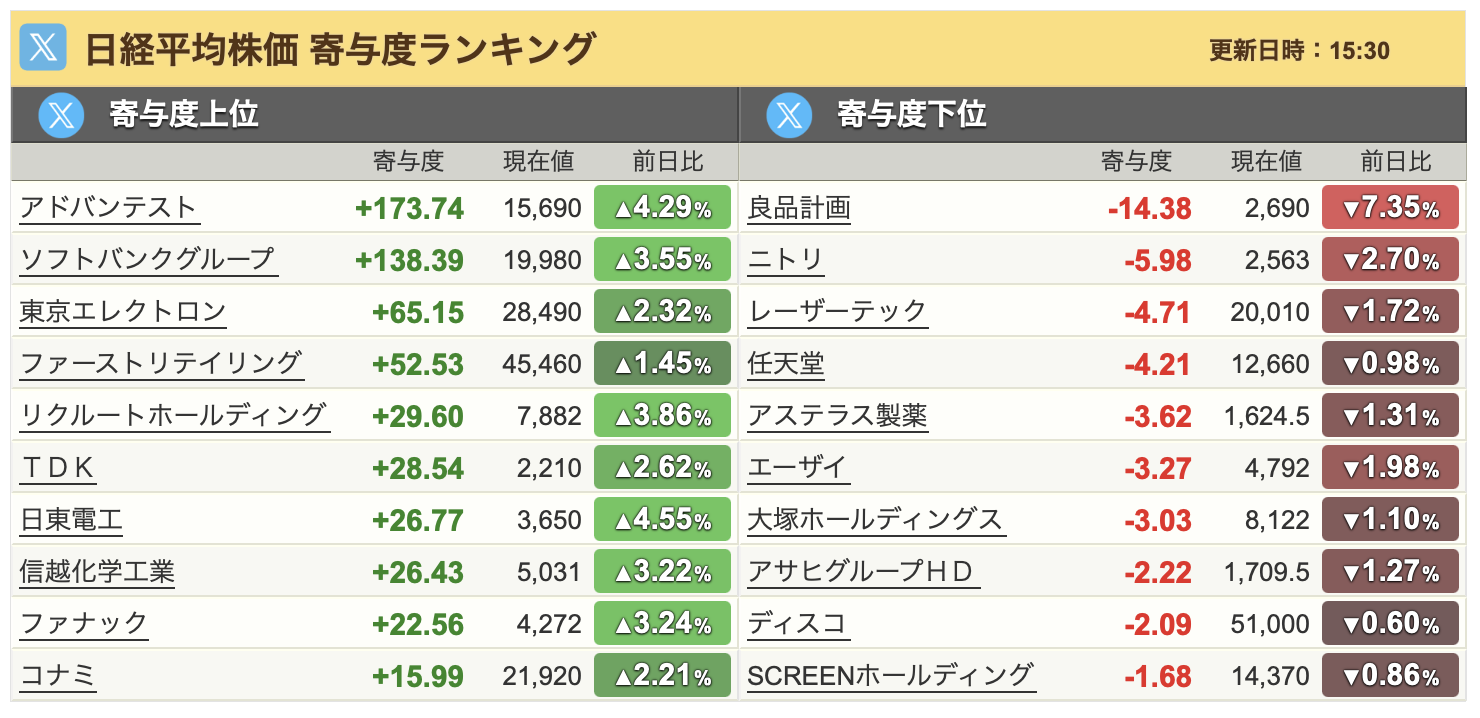Viewport: 1480px width, 718px height.
Task: Click the 東京エレクトロン link
Action: coord(123,312)
